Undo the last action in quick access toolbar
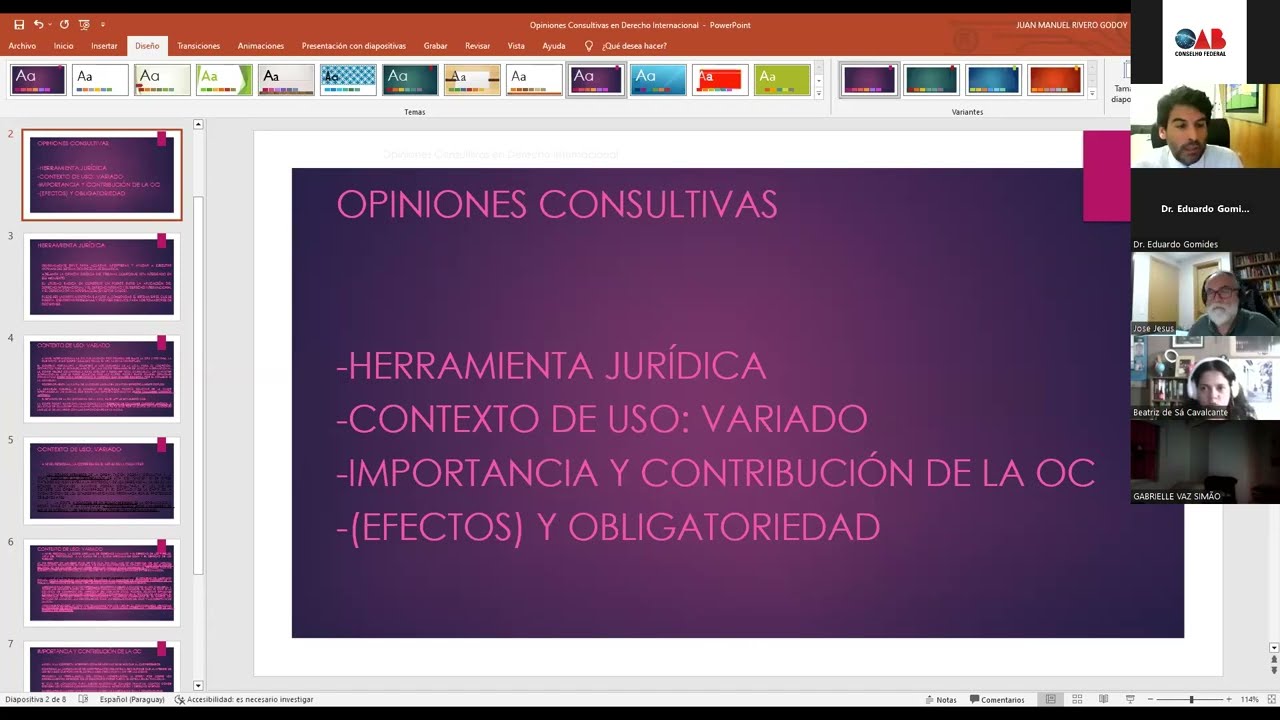Viewport: 1280px width, 720px height. (x=38, y=24)
